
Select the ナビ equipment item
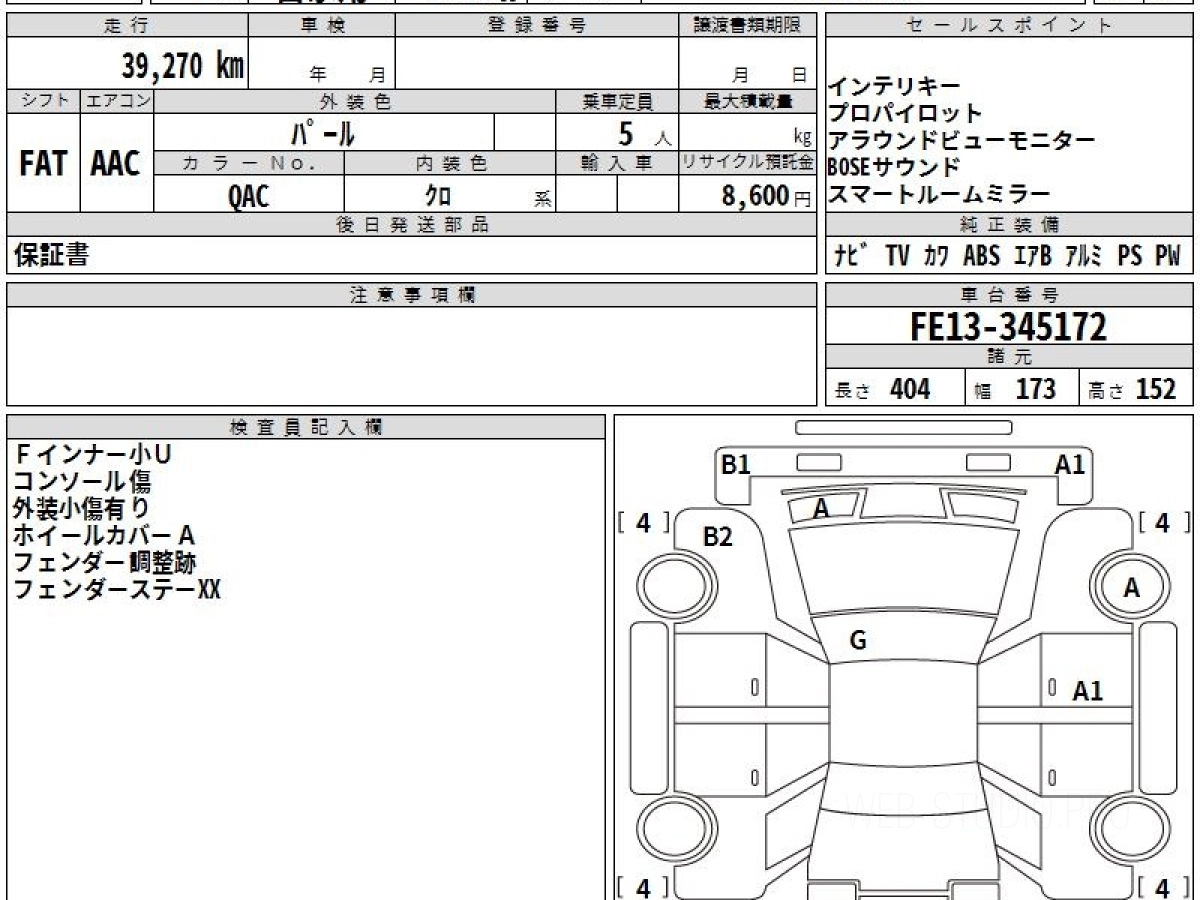(x=852, y=256)
